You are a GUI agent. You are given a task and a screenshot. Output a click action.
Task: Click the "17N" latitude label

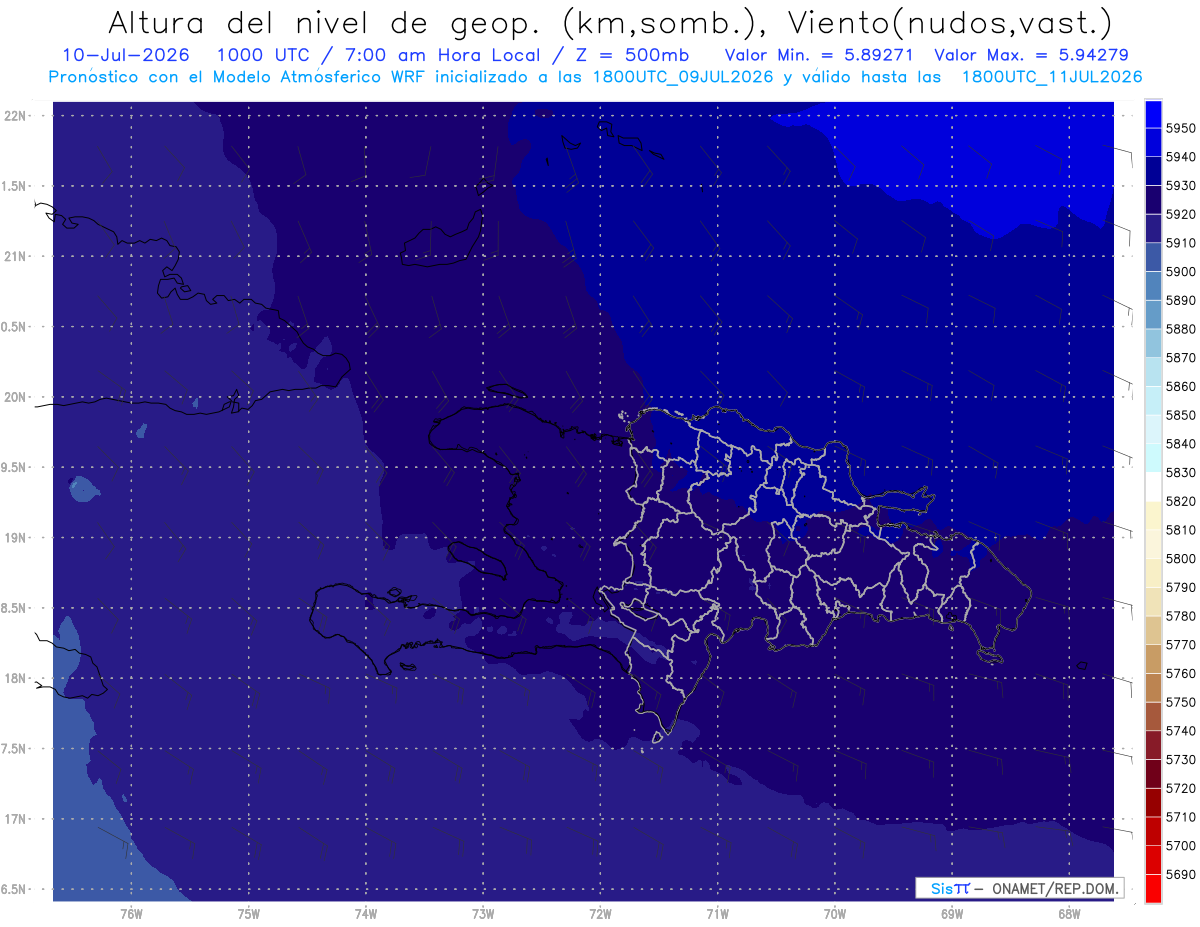point(15,819)
